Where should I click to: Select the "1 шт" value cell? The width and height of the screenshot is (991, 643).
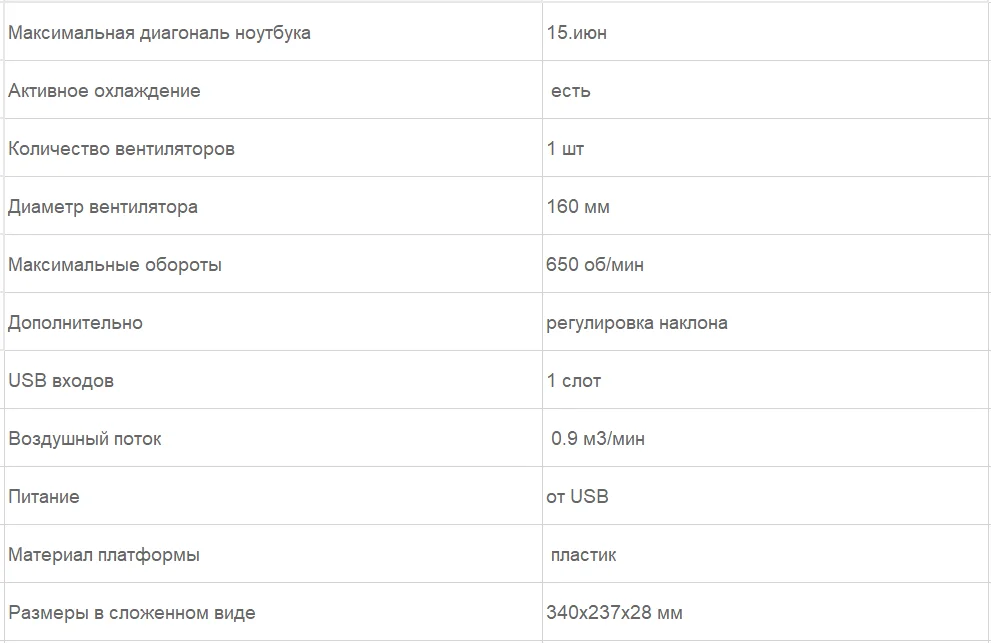tap(566, 149)
